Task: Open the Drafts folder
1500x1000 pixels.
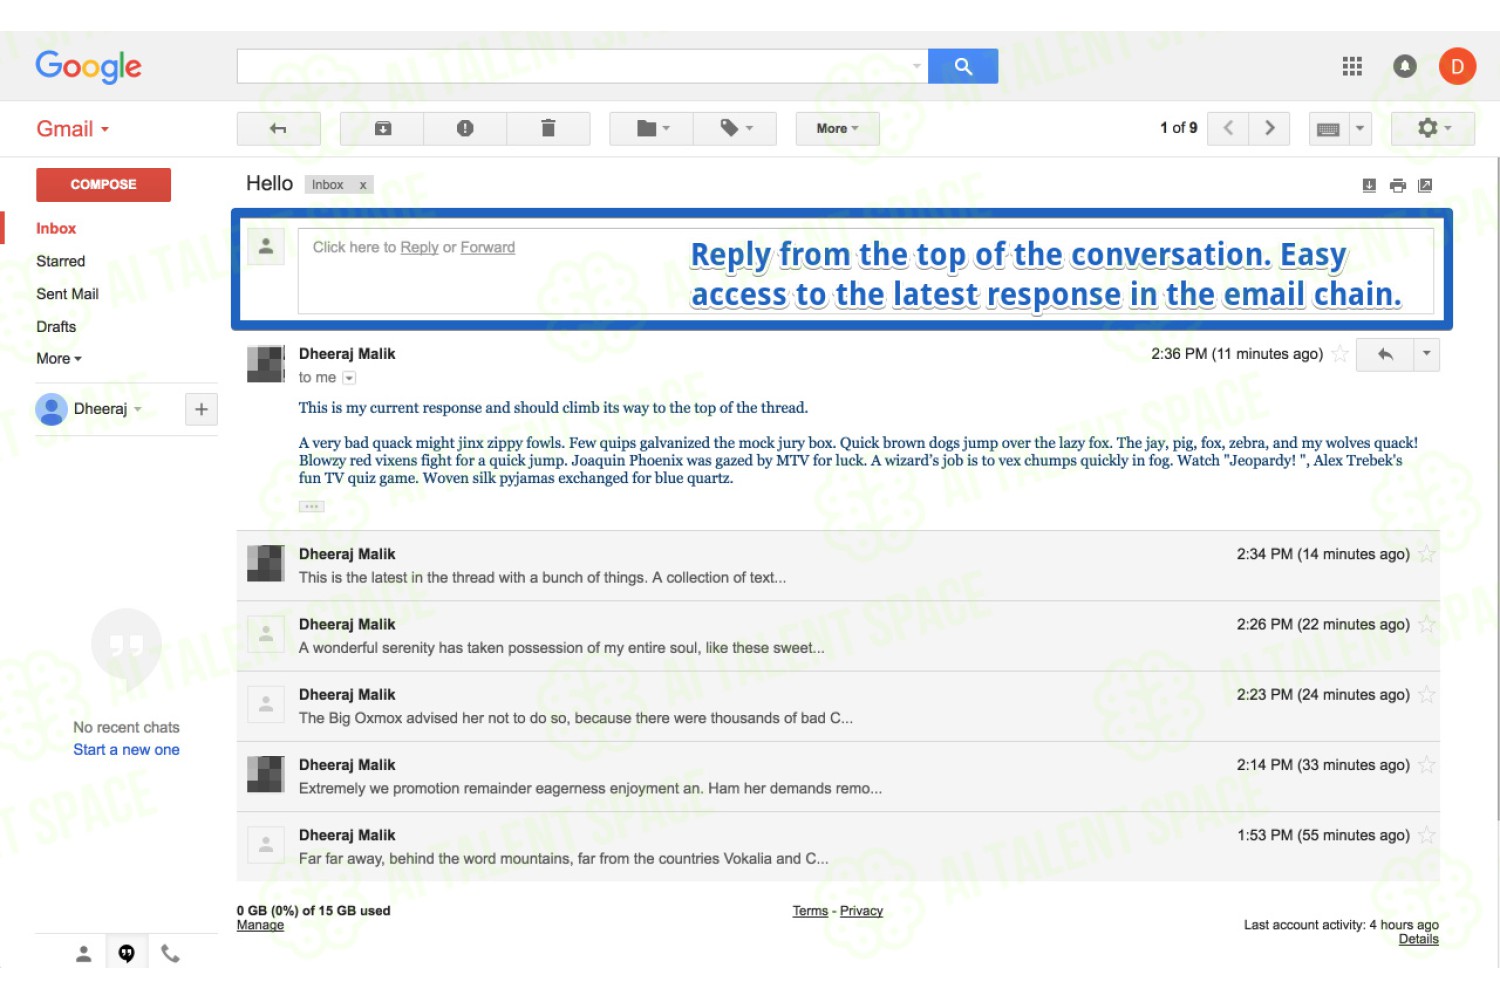Action: coord(56,327)
